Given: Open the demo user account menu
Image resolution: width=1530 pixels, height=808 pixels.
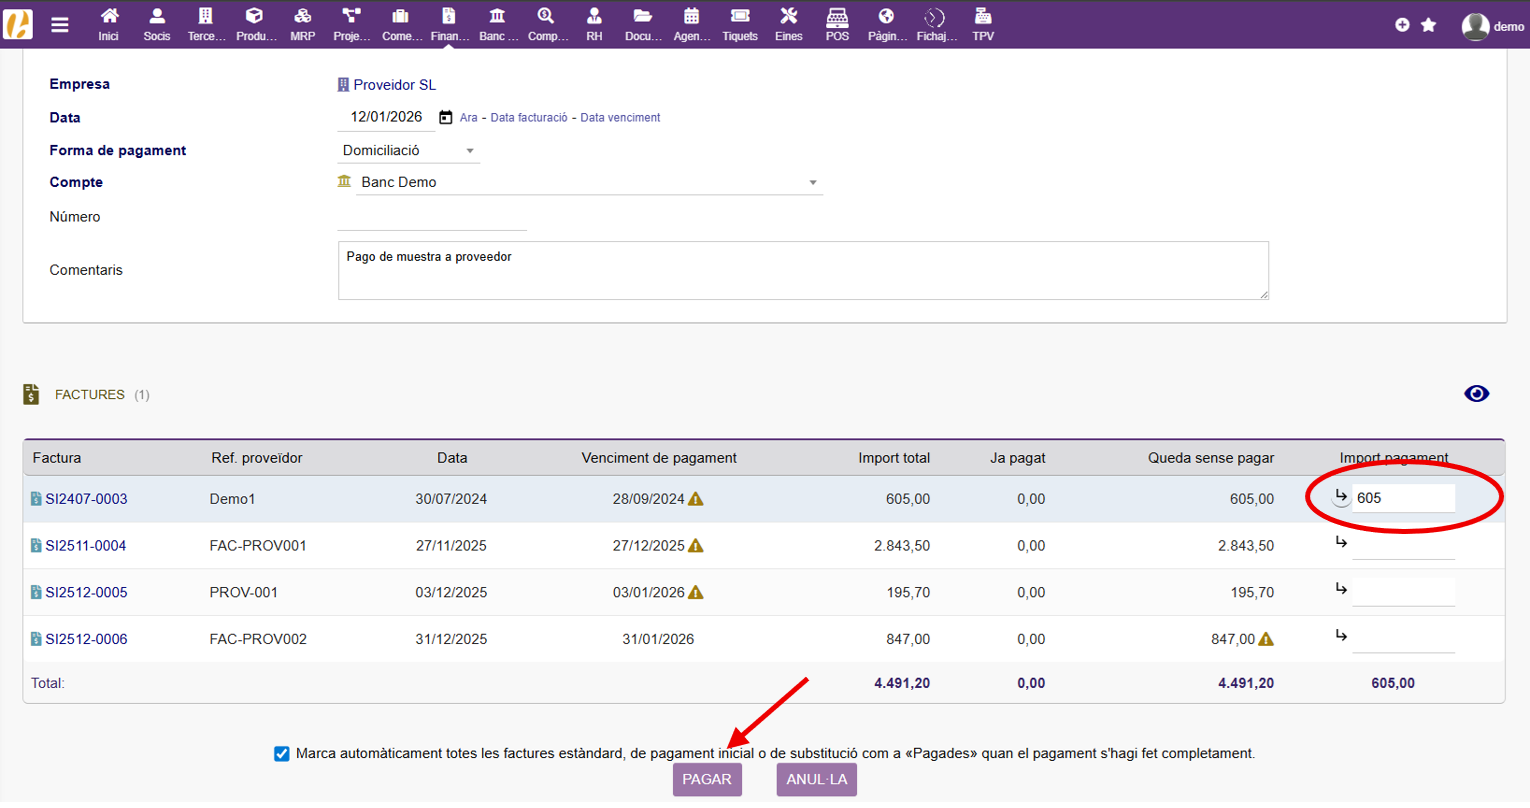Looking at the screenshot, I should pos(1492,26).
